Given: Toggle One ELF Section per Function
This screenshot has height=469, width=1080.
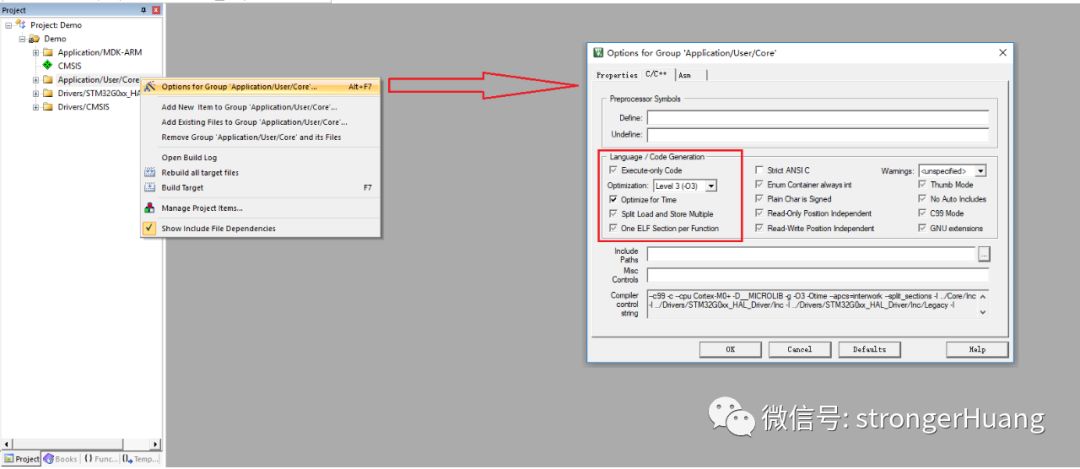Looking at the screenshot, I should (613, 228).
